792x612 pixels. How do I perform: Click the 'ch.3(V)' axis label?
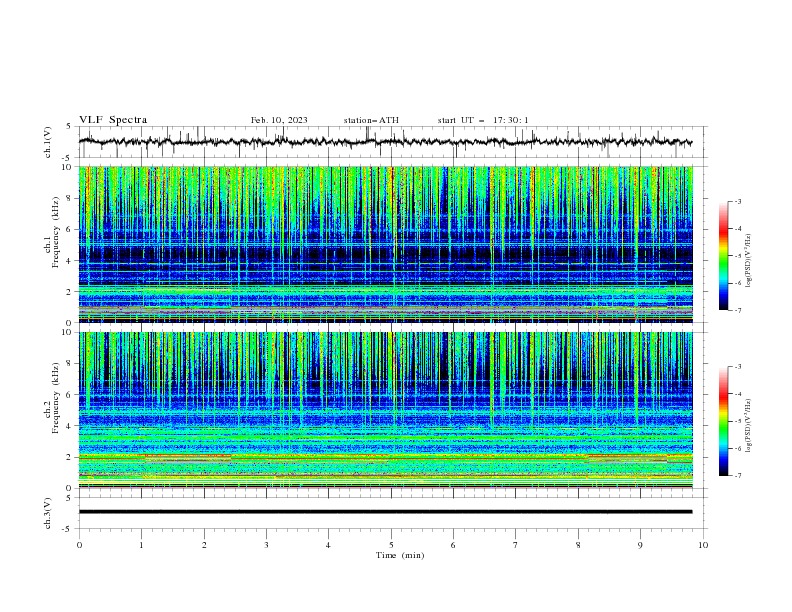point(48,513)
